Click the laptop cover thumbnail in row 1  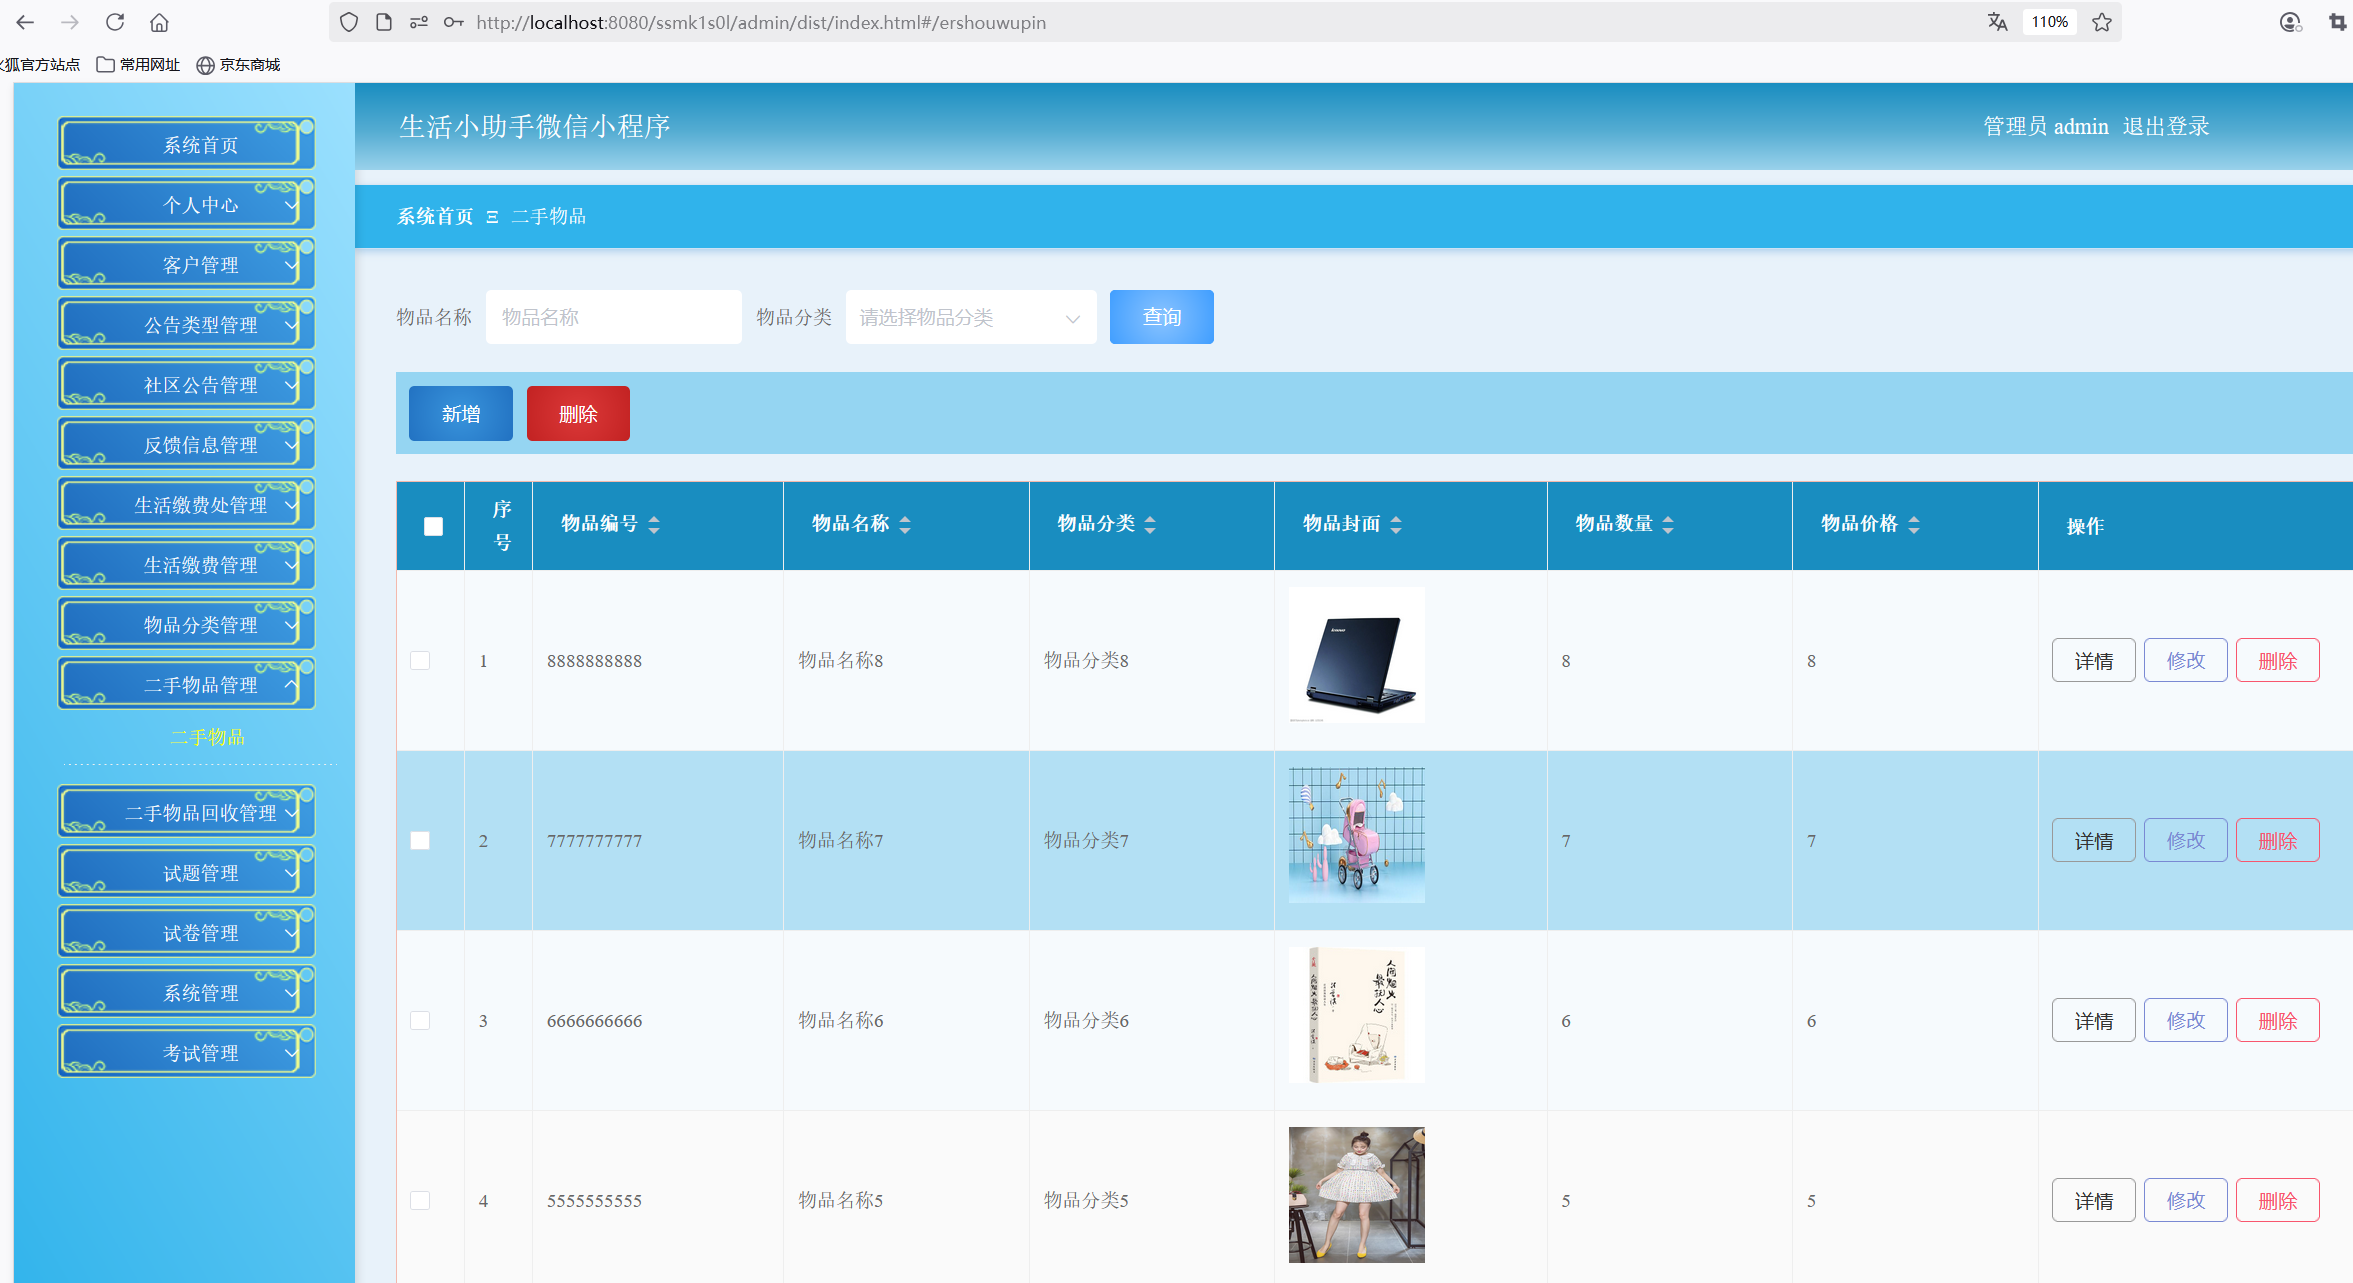(1356, 655)
